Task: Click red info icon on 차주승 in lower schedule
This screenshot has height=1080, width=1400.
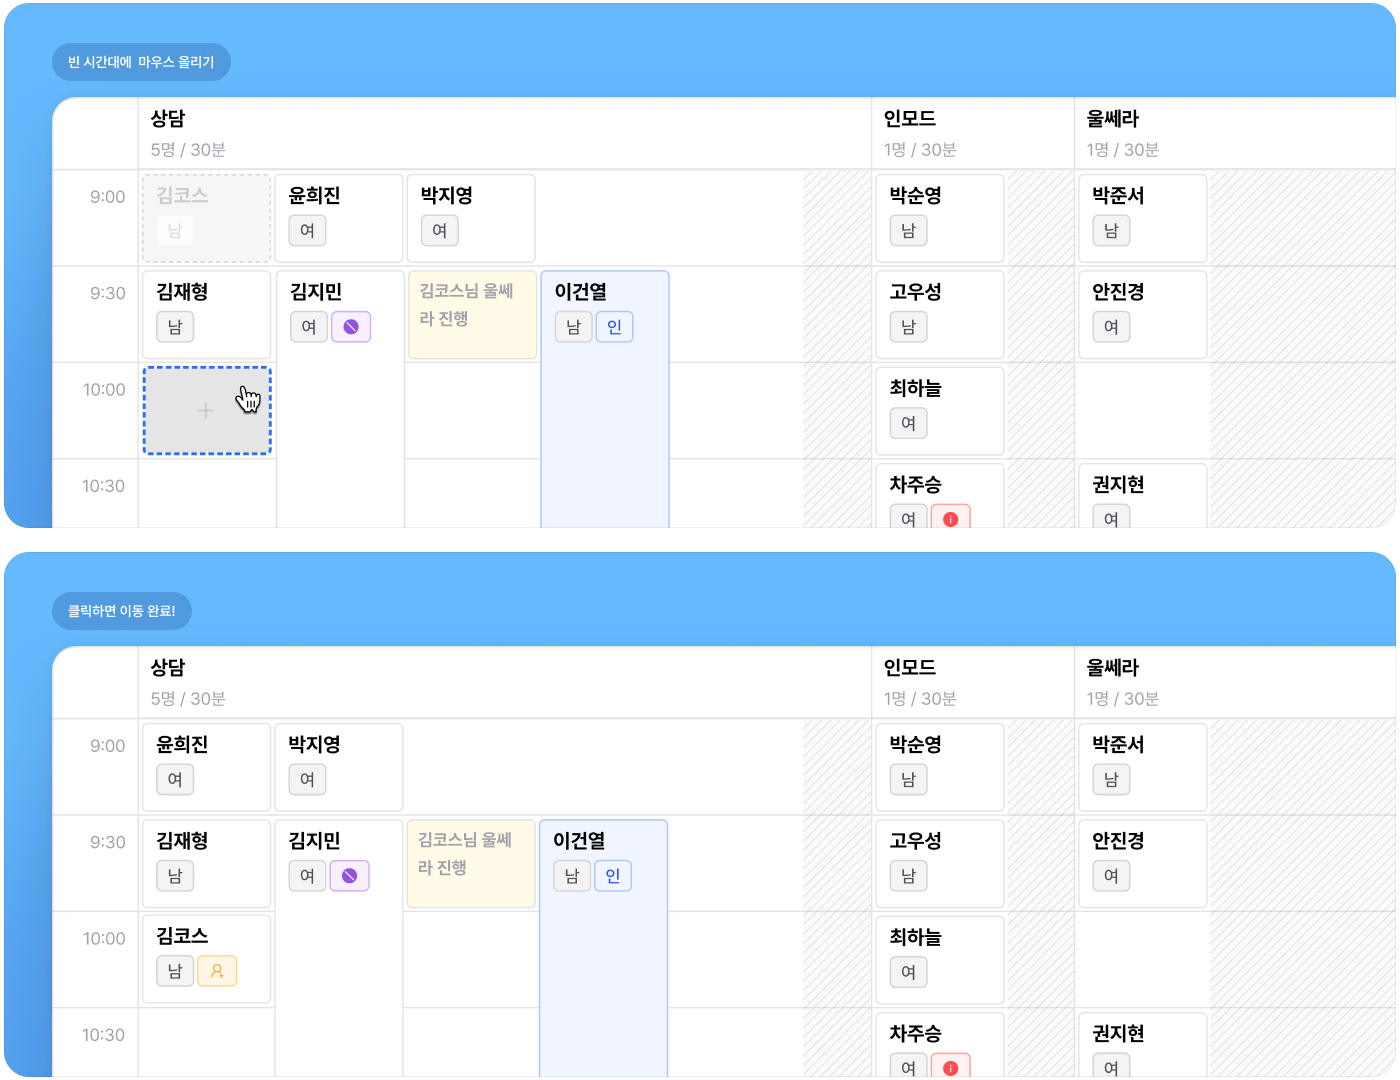Action: tap(950, 1067)
